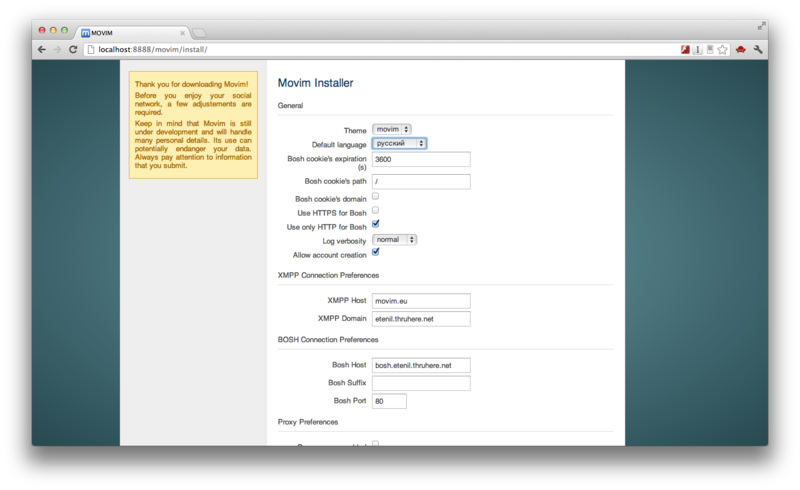Click the red Flash extension icon
Viewport: 800px width, 490px height.
pos(685,50)
